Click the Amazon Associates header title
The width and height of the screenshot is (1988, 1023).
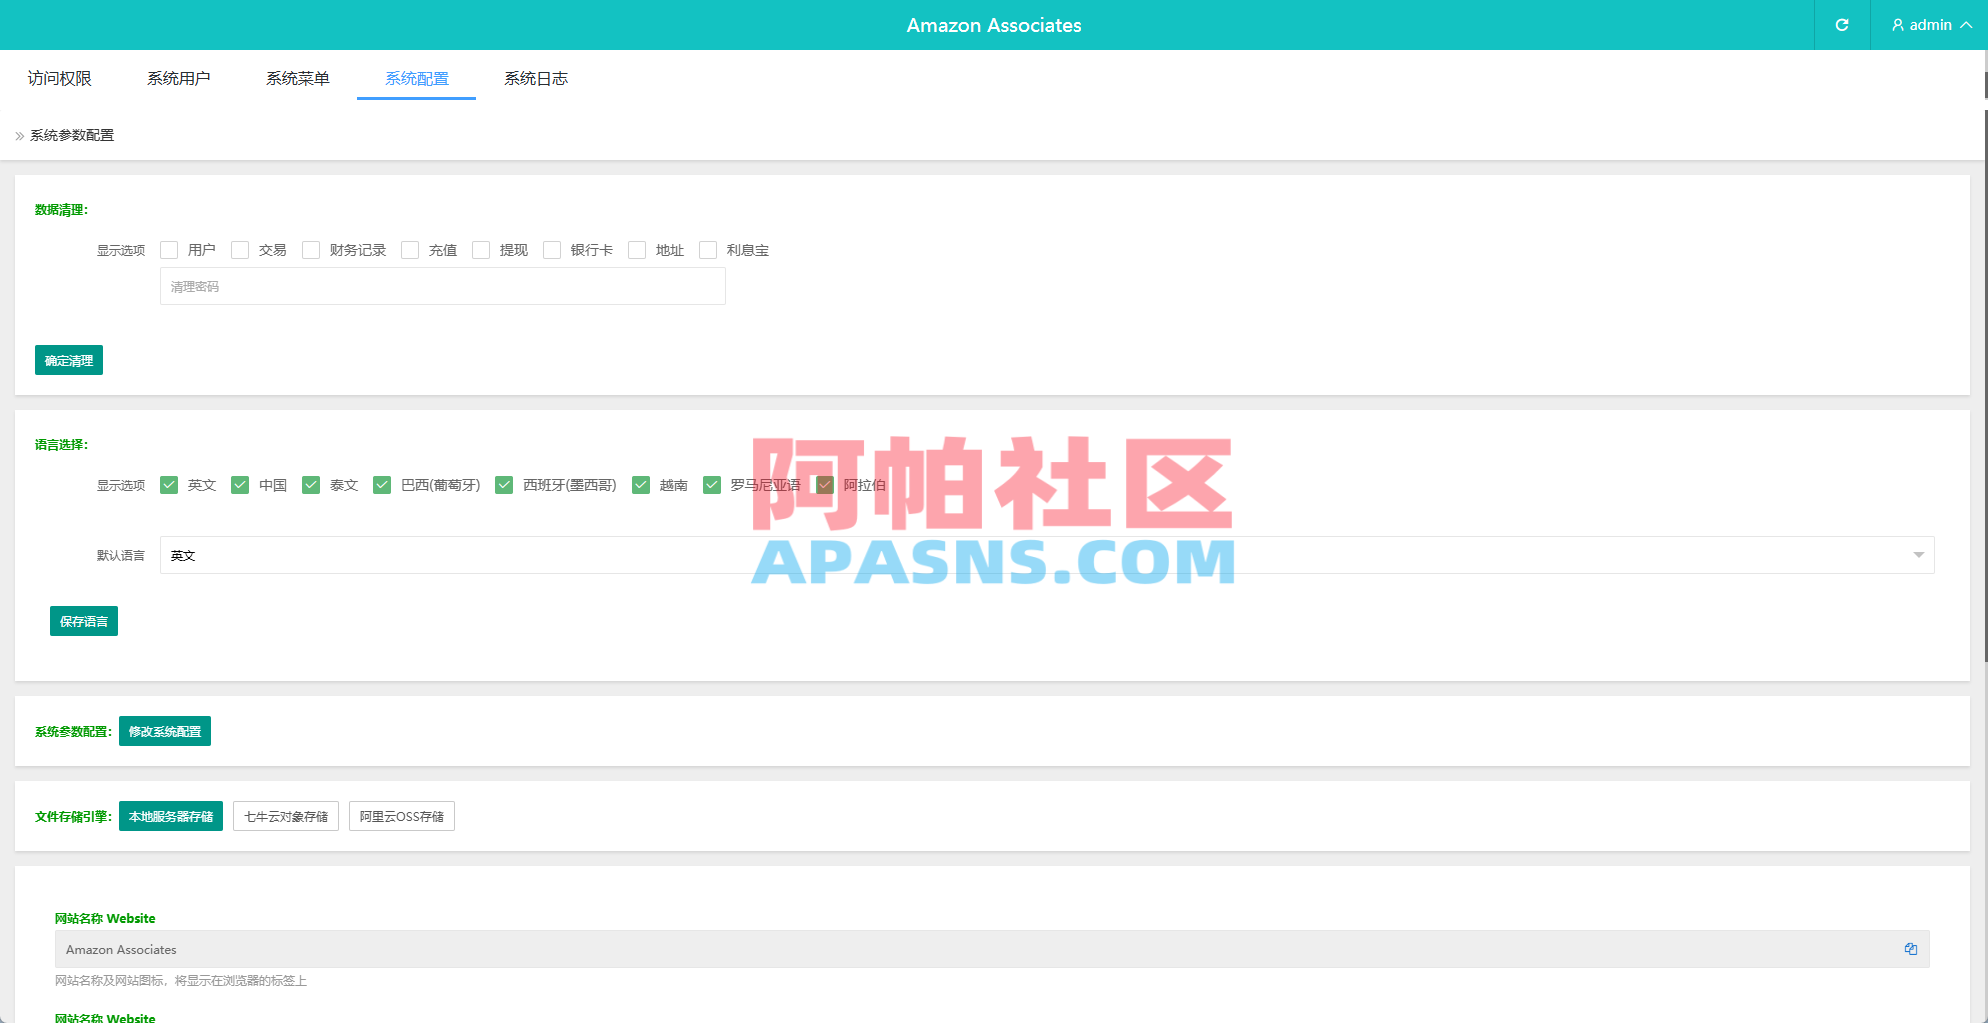click(x=994, y=25)
